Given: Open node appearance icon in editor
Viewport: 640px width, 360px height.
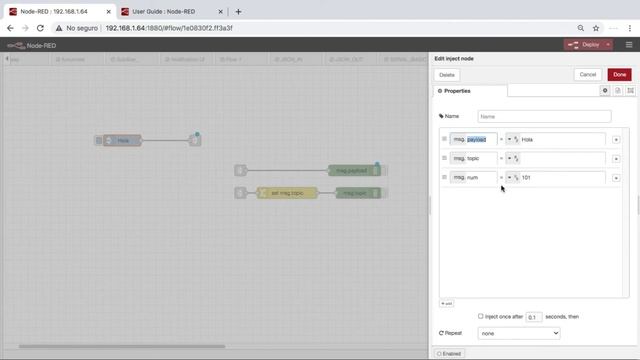Looking at the screenshot, I should [x=631, y=91].
